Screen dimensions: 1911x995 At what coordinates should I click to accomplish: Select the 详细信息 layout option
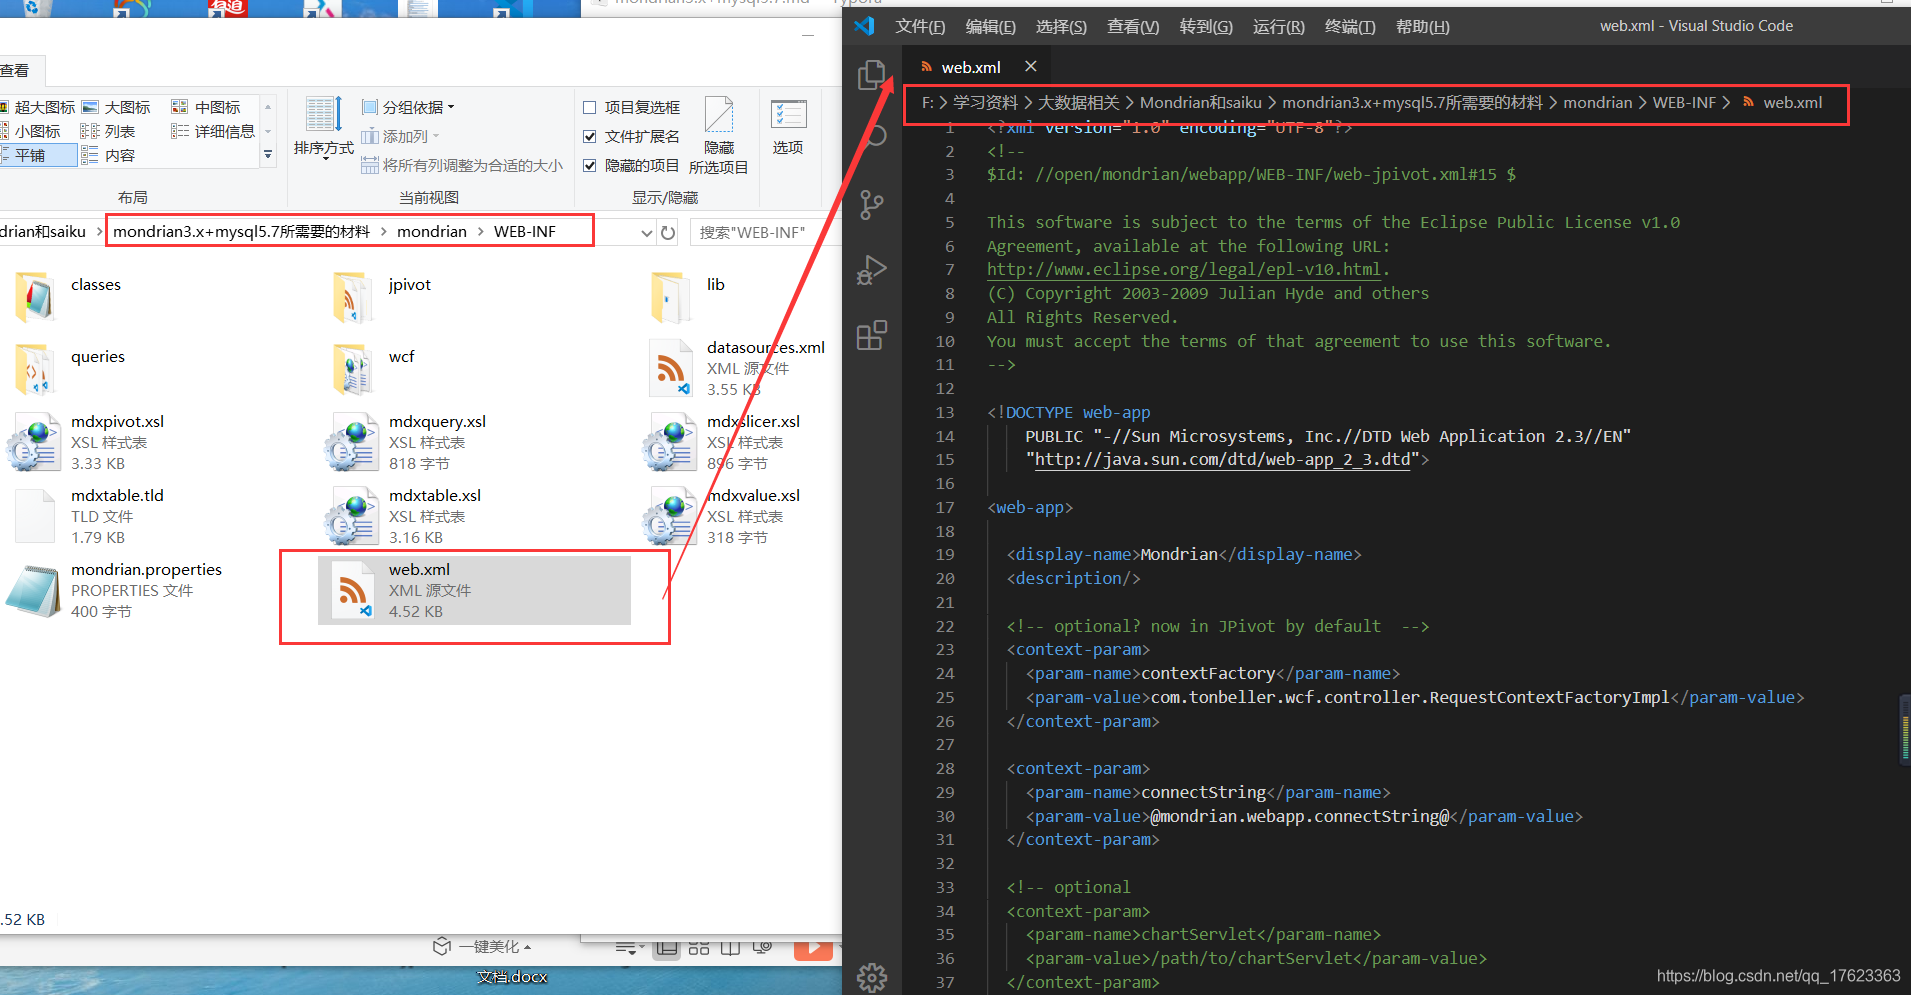point(213,131)
